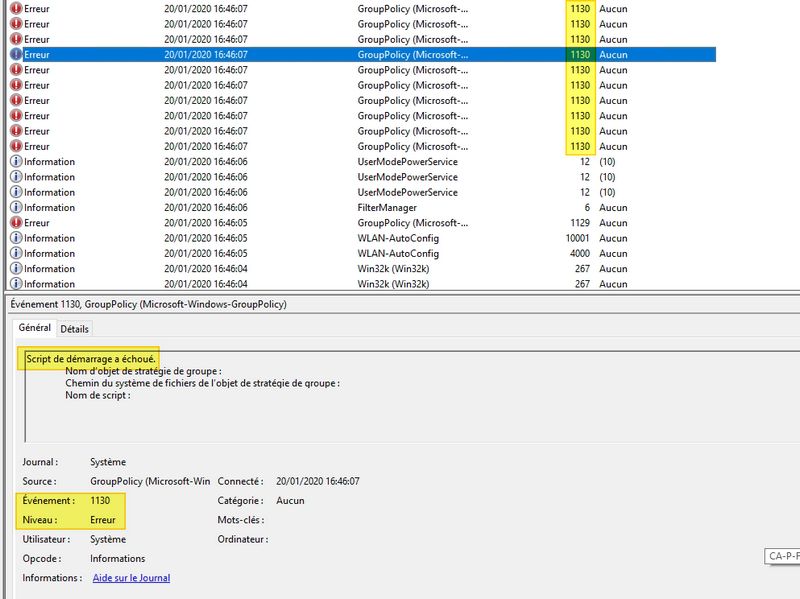Click the Utilisateur value 'Système'

coord(108,539)
